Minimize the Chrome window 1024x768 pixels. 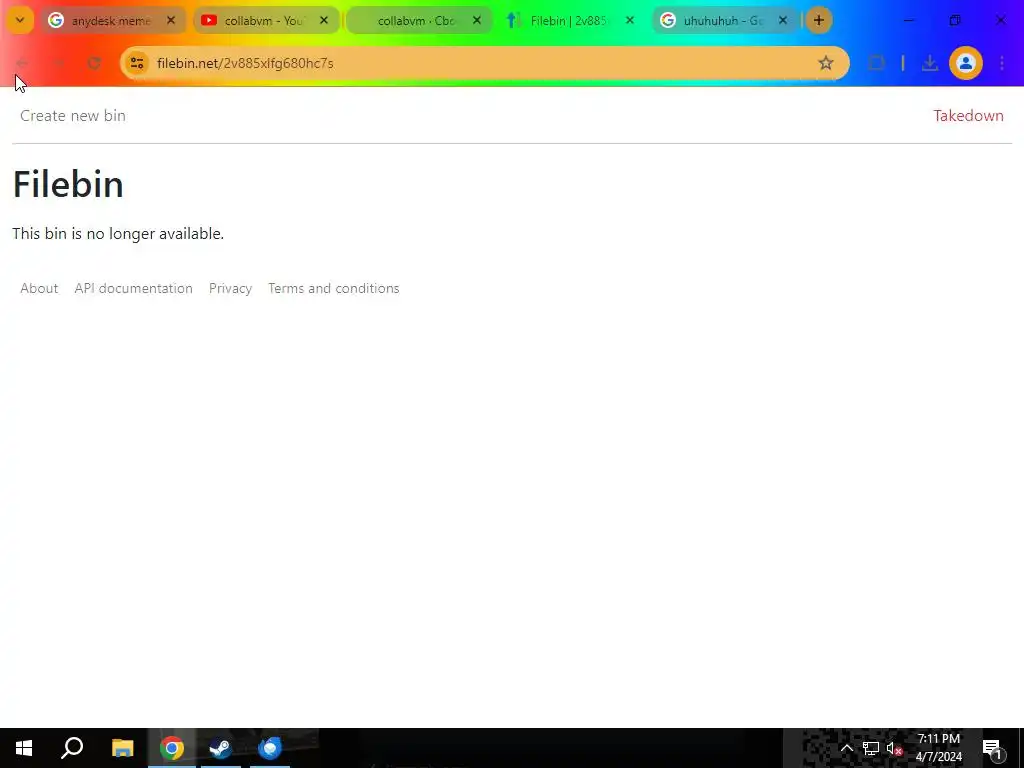tap(908, 20)
